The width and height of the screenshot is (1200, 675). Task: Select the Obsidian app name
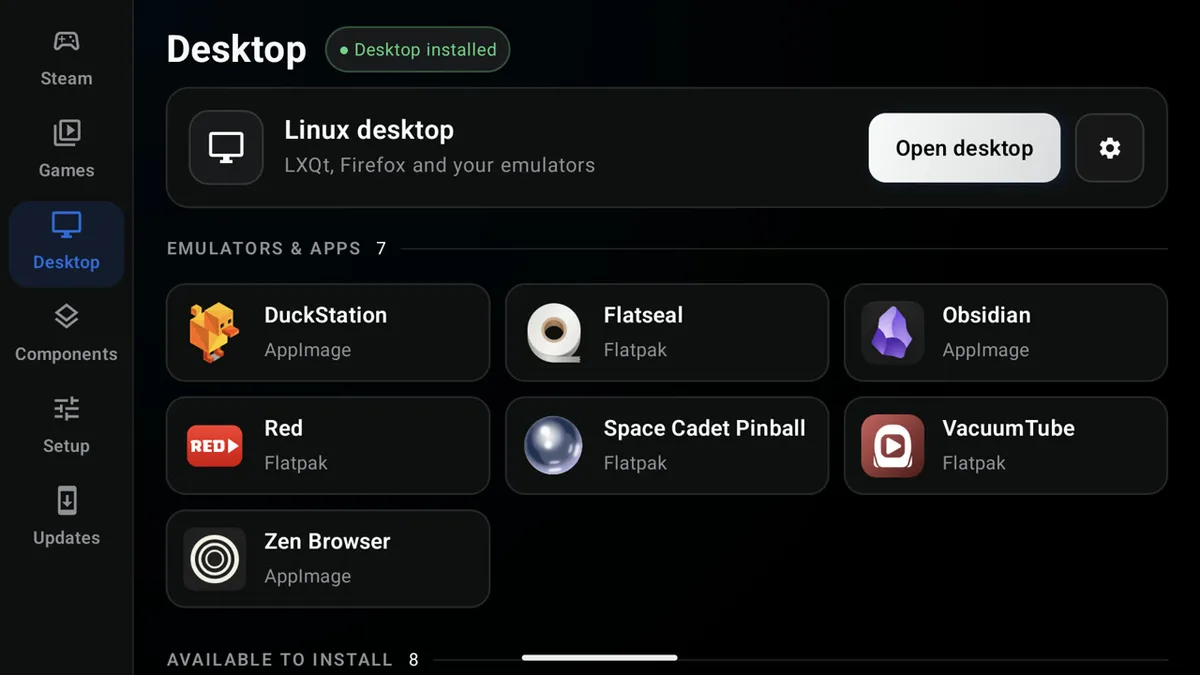[x=986, y=315]
